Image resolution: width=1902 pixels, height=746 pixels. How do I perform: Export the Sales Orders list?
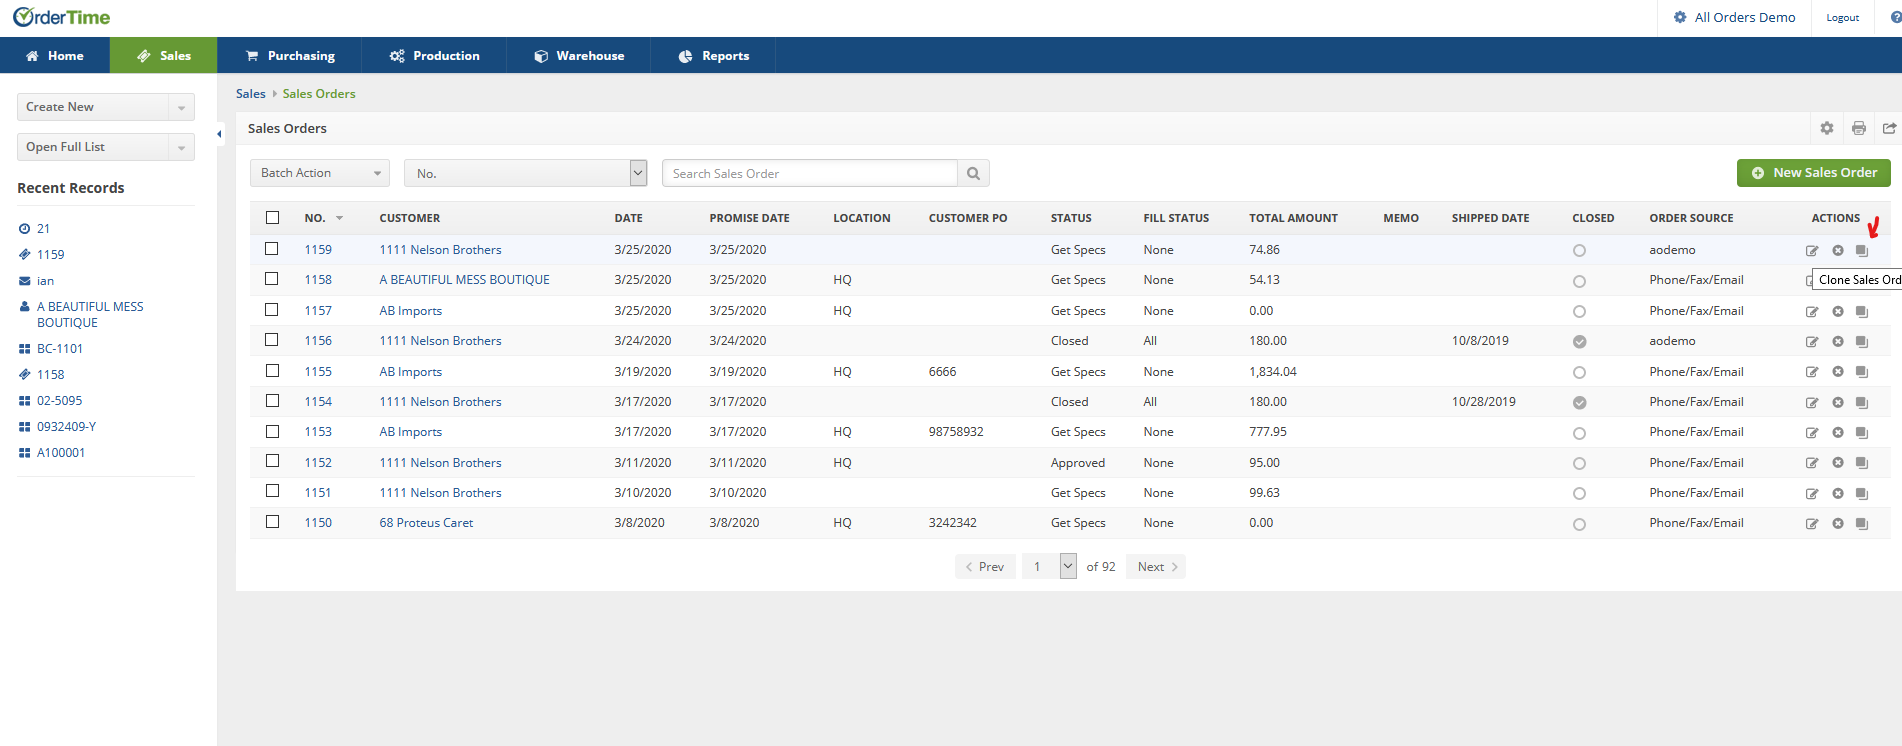click(x=1889, y=128)
